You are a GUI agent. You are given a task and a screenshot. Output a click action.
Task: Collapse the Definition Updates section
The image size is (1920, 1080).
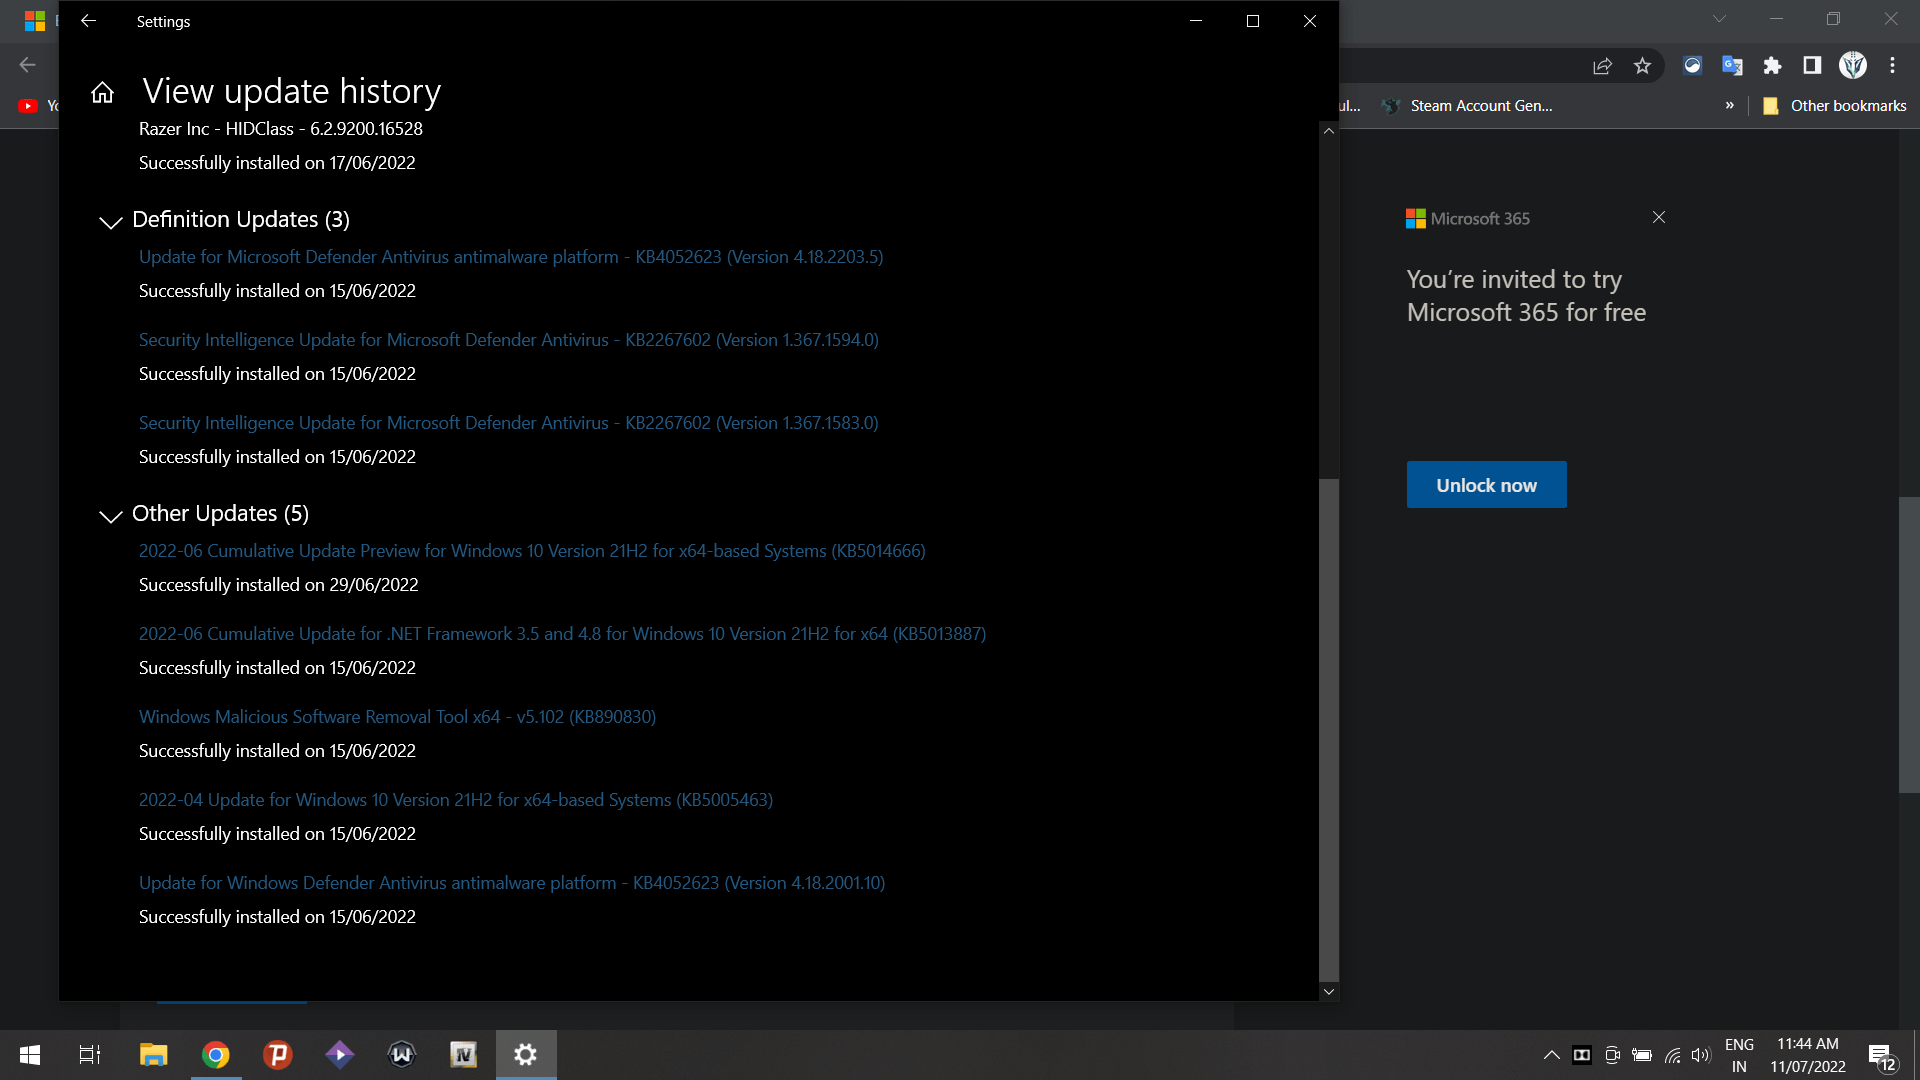(111, 222)
